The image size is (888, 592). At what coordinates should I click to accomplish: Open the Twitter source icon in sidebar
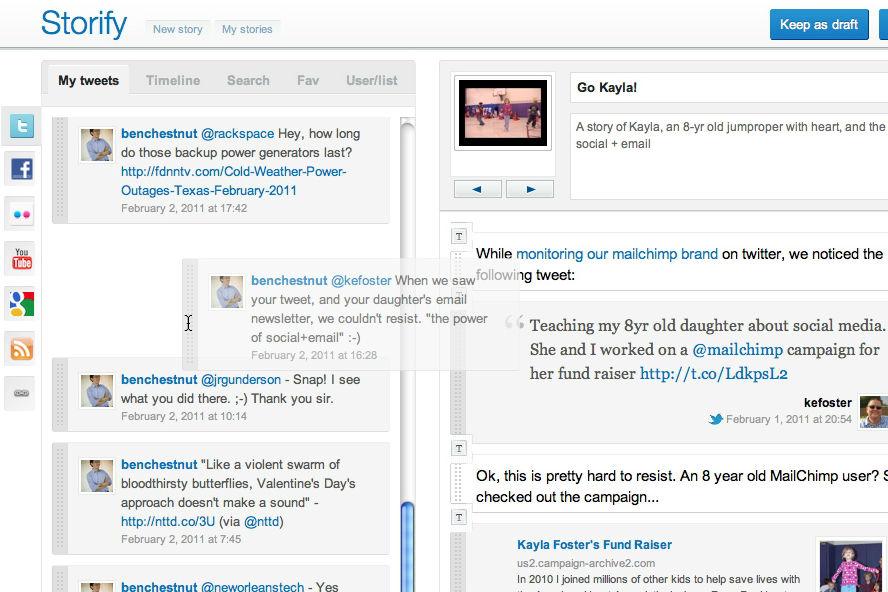pyautogui.click(x=22, y=125)
